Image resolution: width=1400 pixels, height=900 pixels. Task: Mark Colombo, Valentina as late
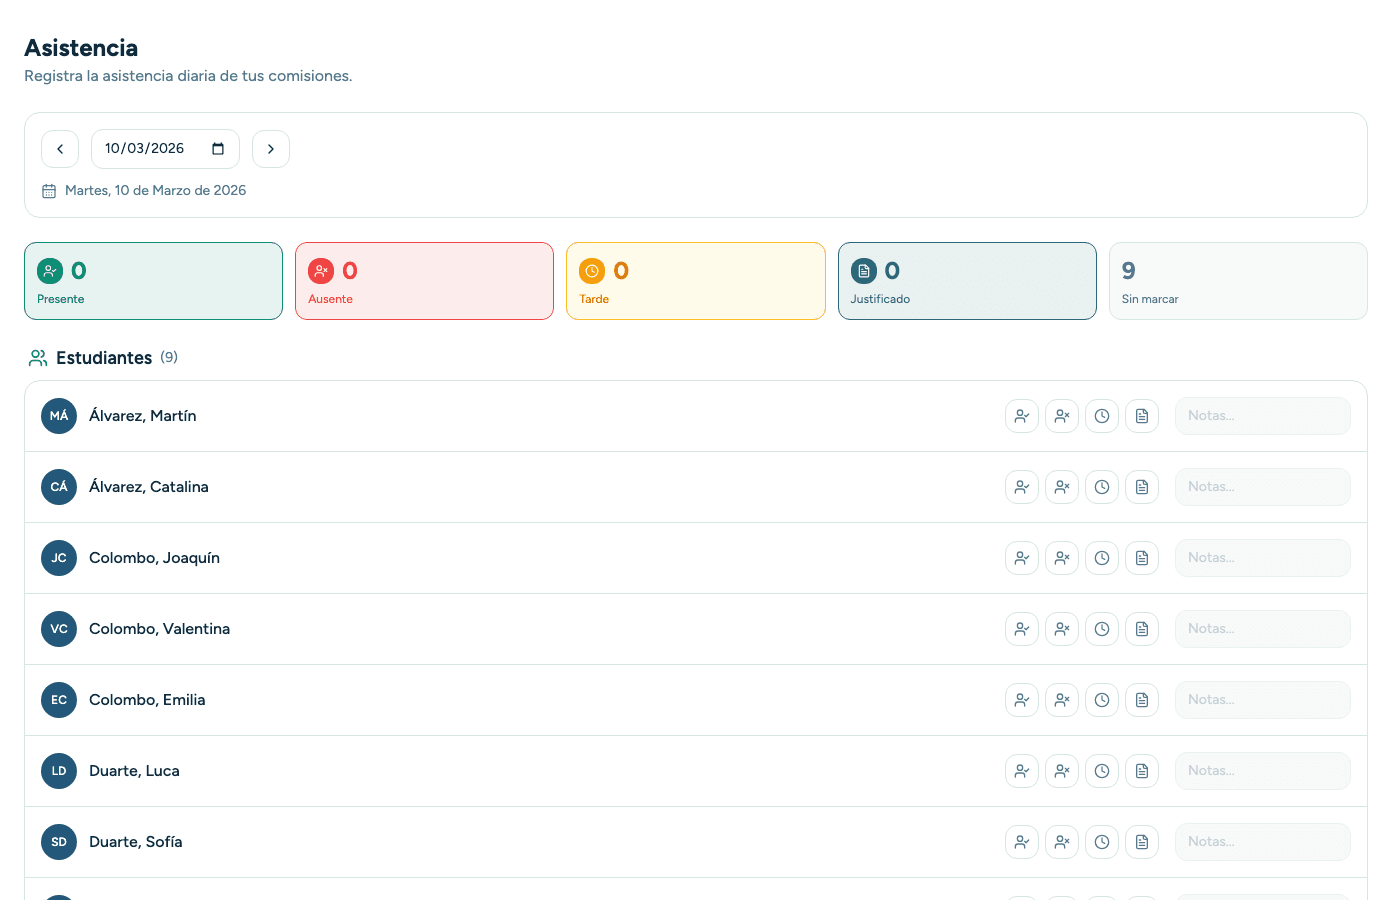point(1102,629)
